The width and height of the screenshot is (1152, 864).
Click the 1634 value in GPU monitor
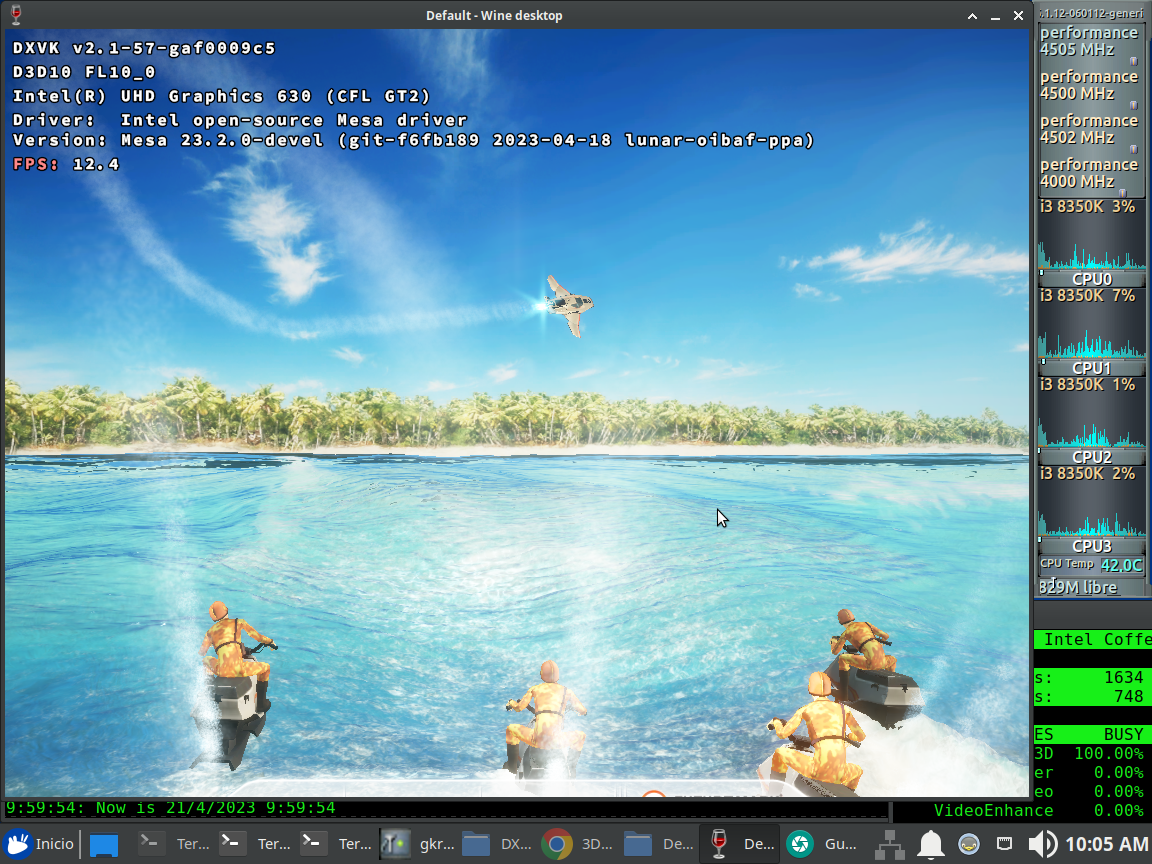click(x=1123, y=677)
